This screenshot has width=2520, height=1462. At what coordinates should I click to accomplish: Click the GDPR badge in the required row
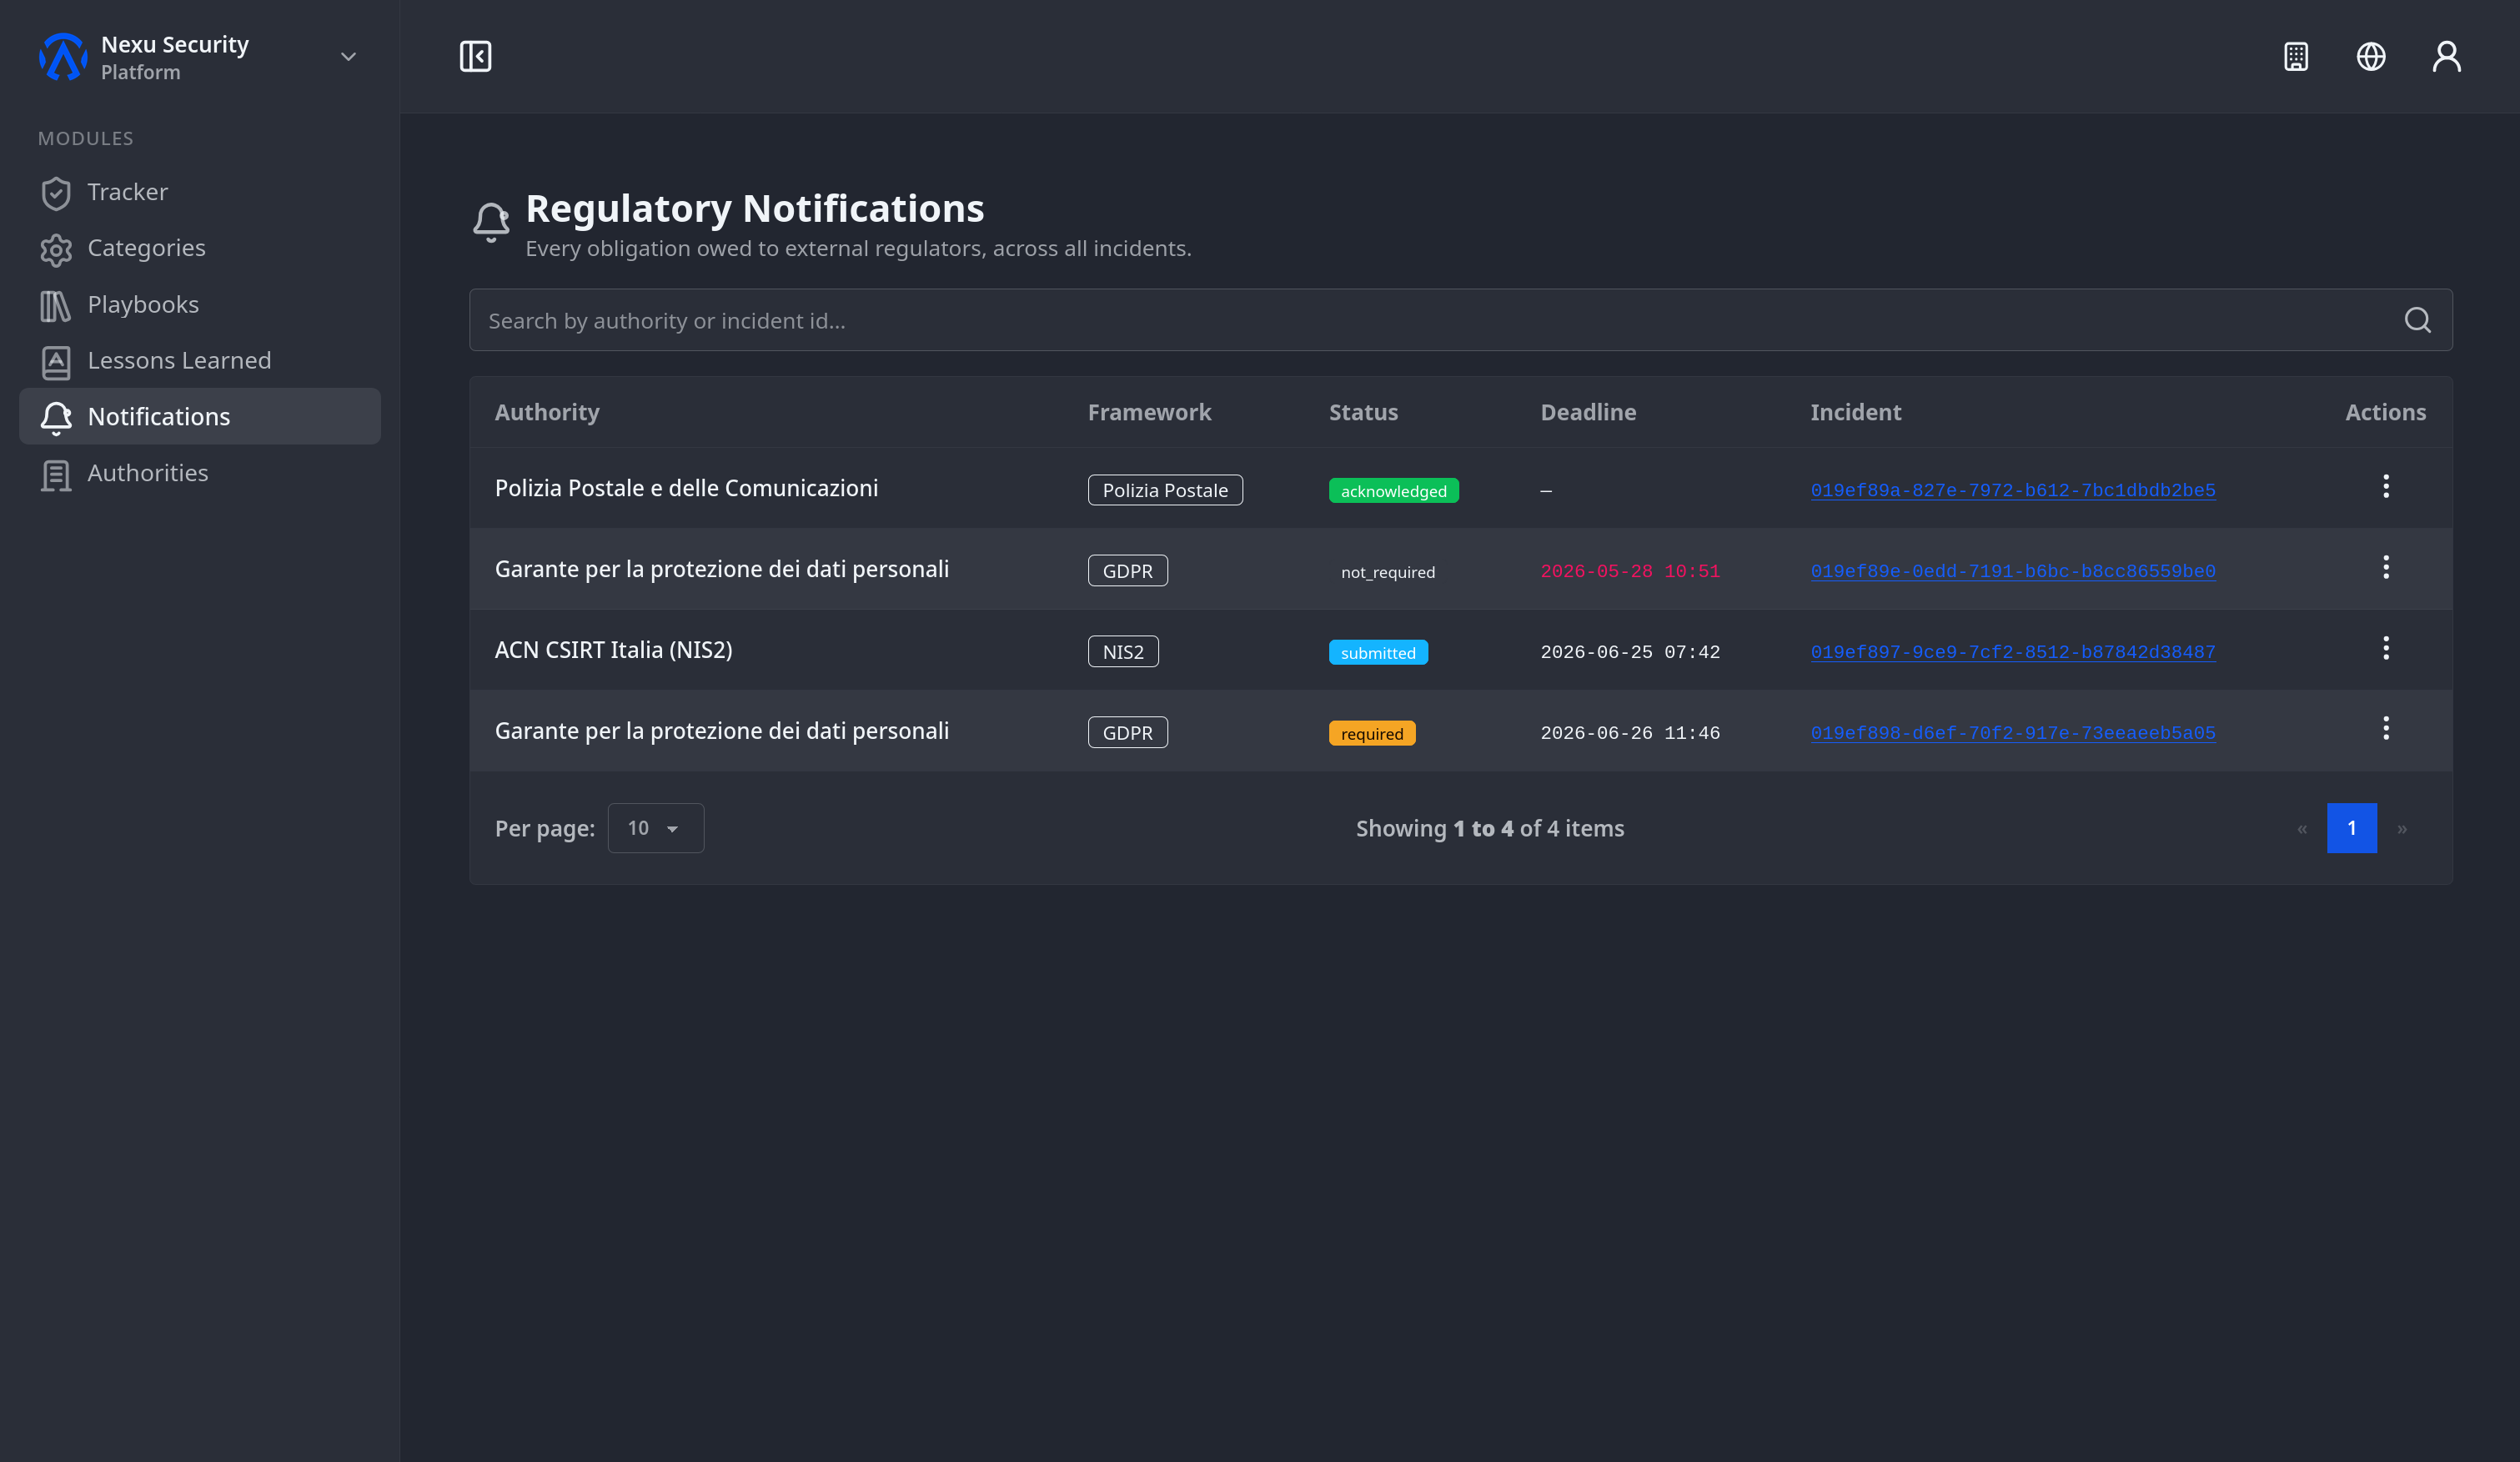1127,733
